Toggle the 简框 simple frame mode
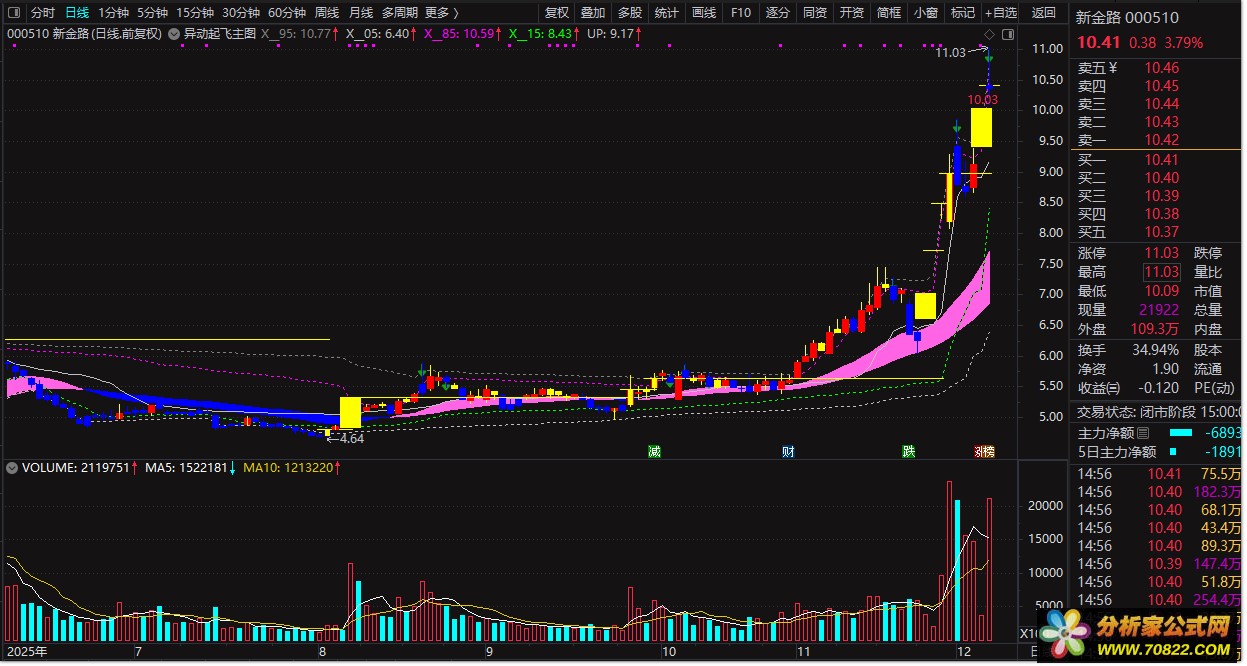The image size is (1247, 666). (888, 13)
